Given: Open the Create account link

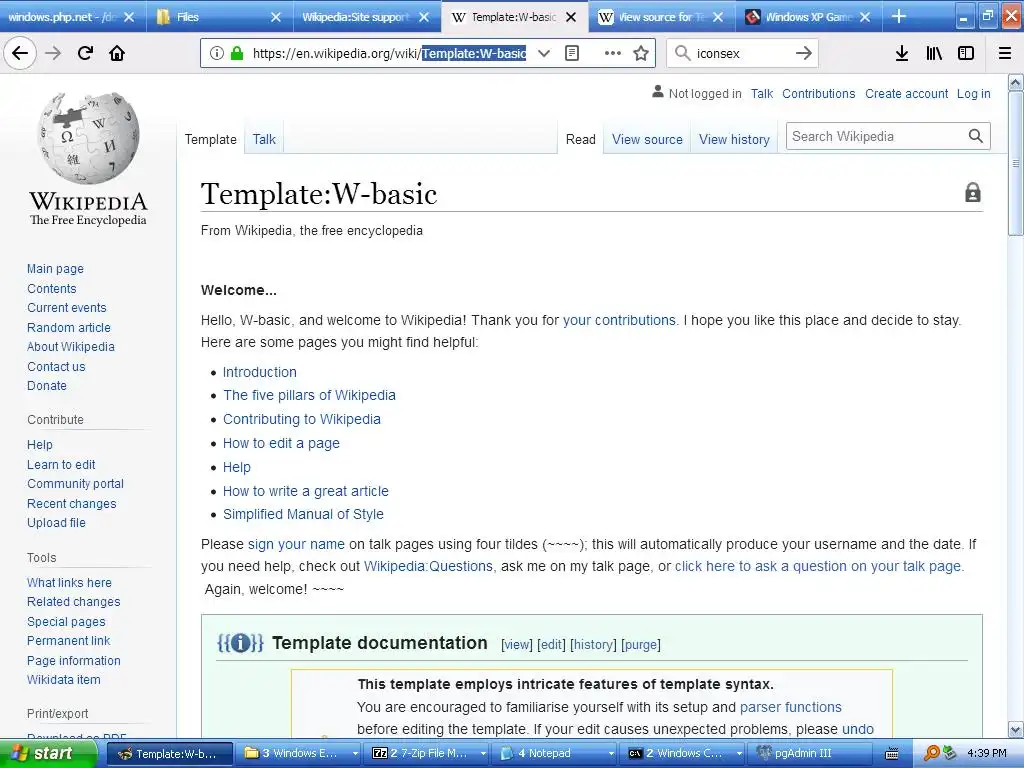Looking at the screenshot, I should click(x=906, y=93).
